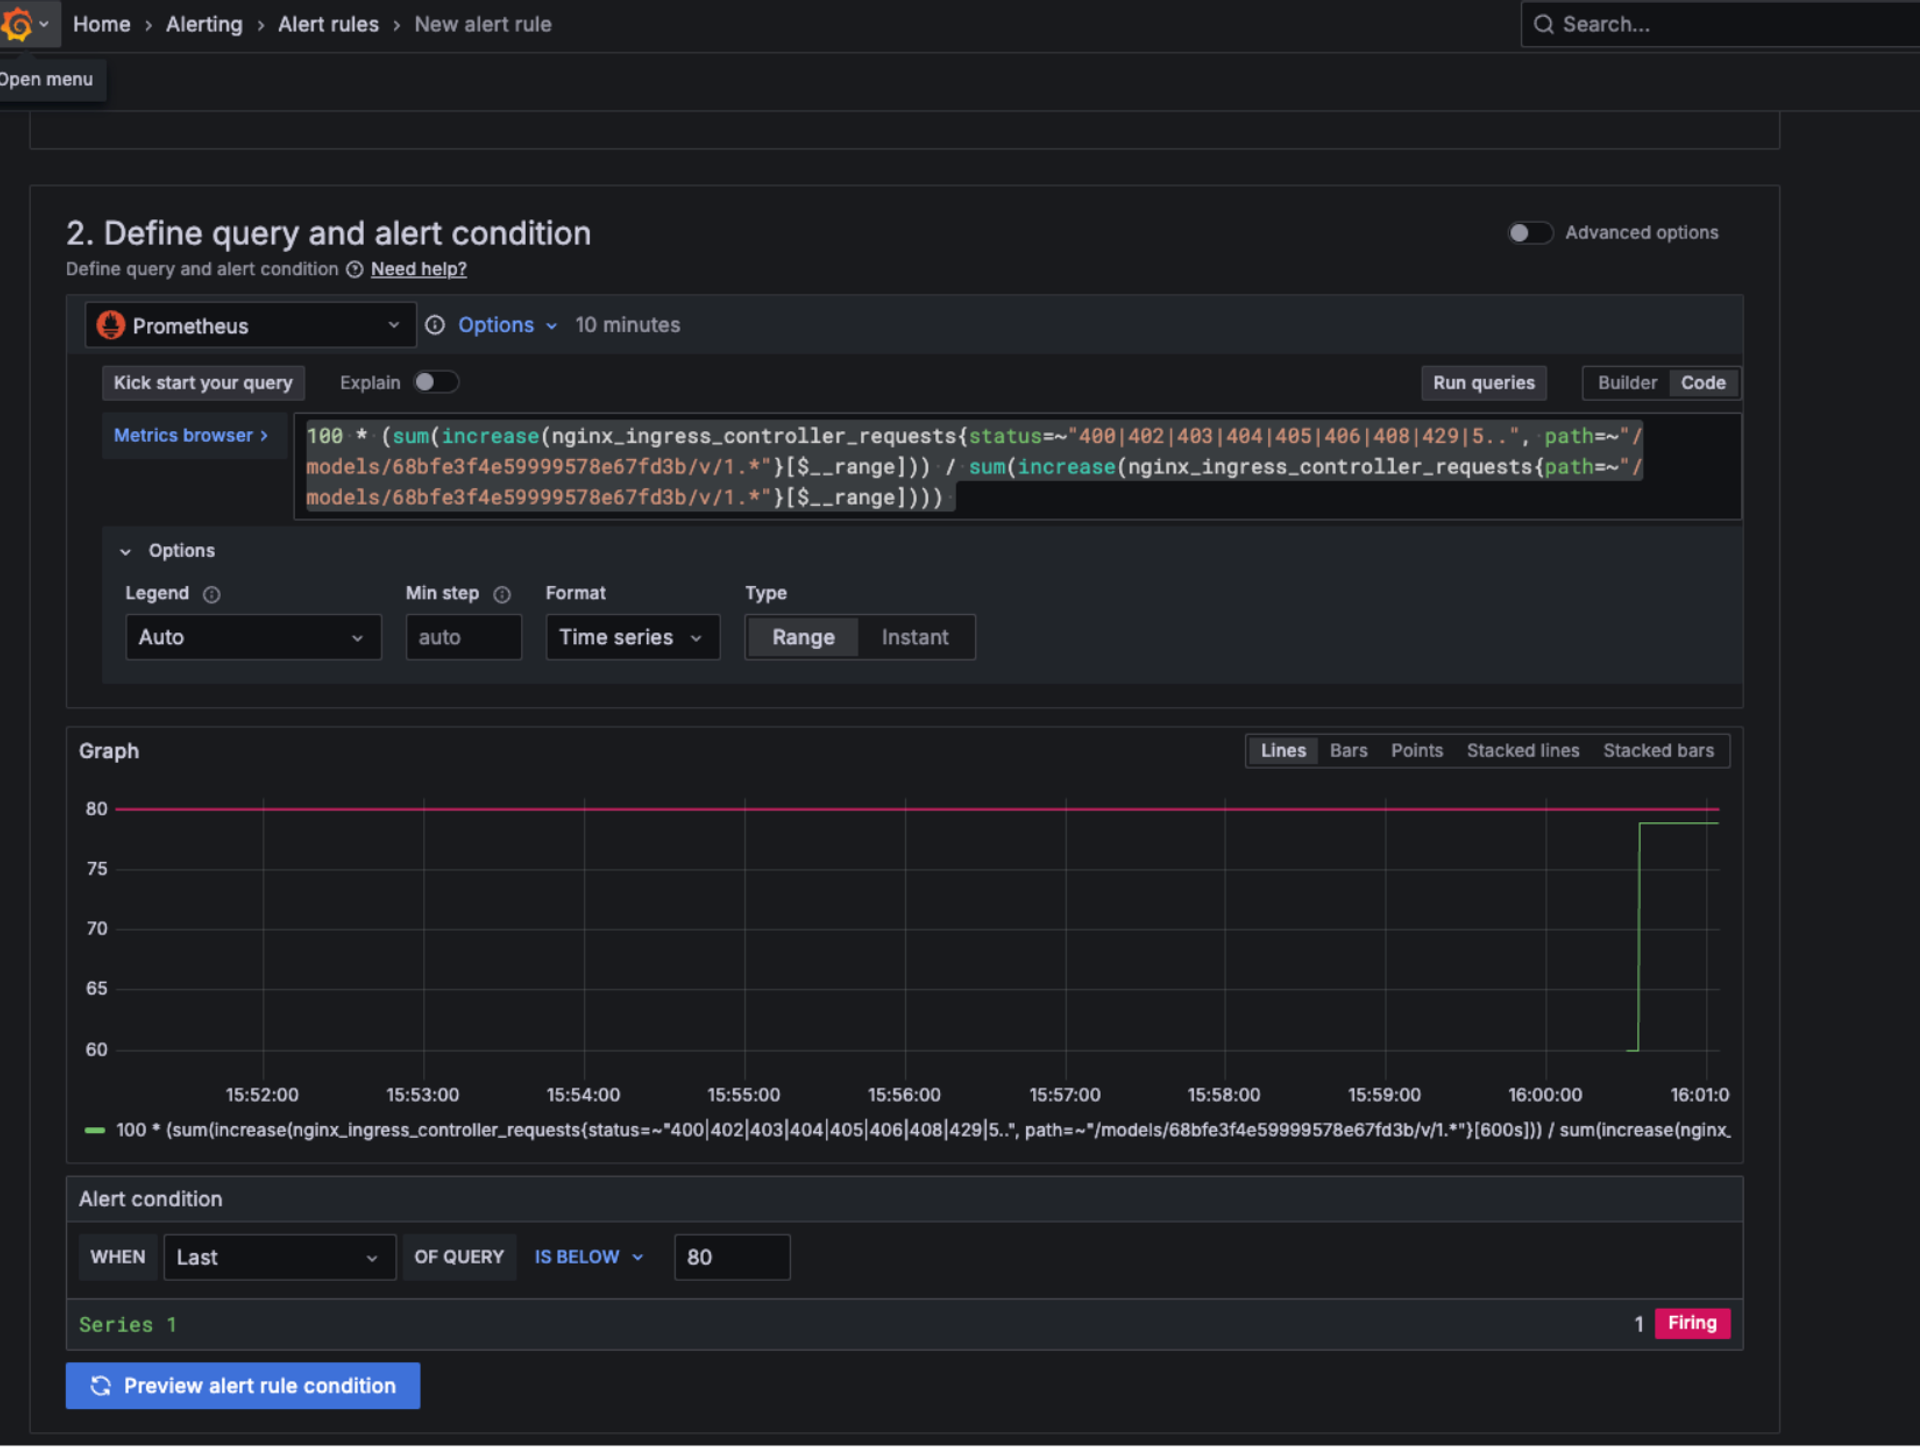Click the search magnifier icon
Image resolution: width=1920 pixels, height=1448 pixels.
[x=1543, y=24]
